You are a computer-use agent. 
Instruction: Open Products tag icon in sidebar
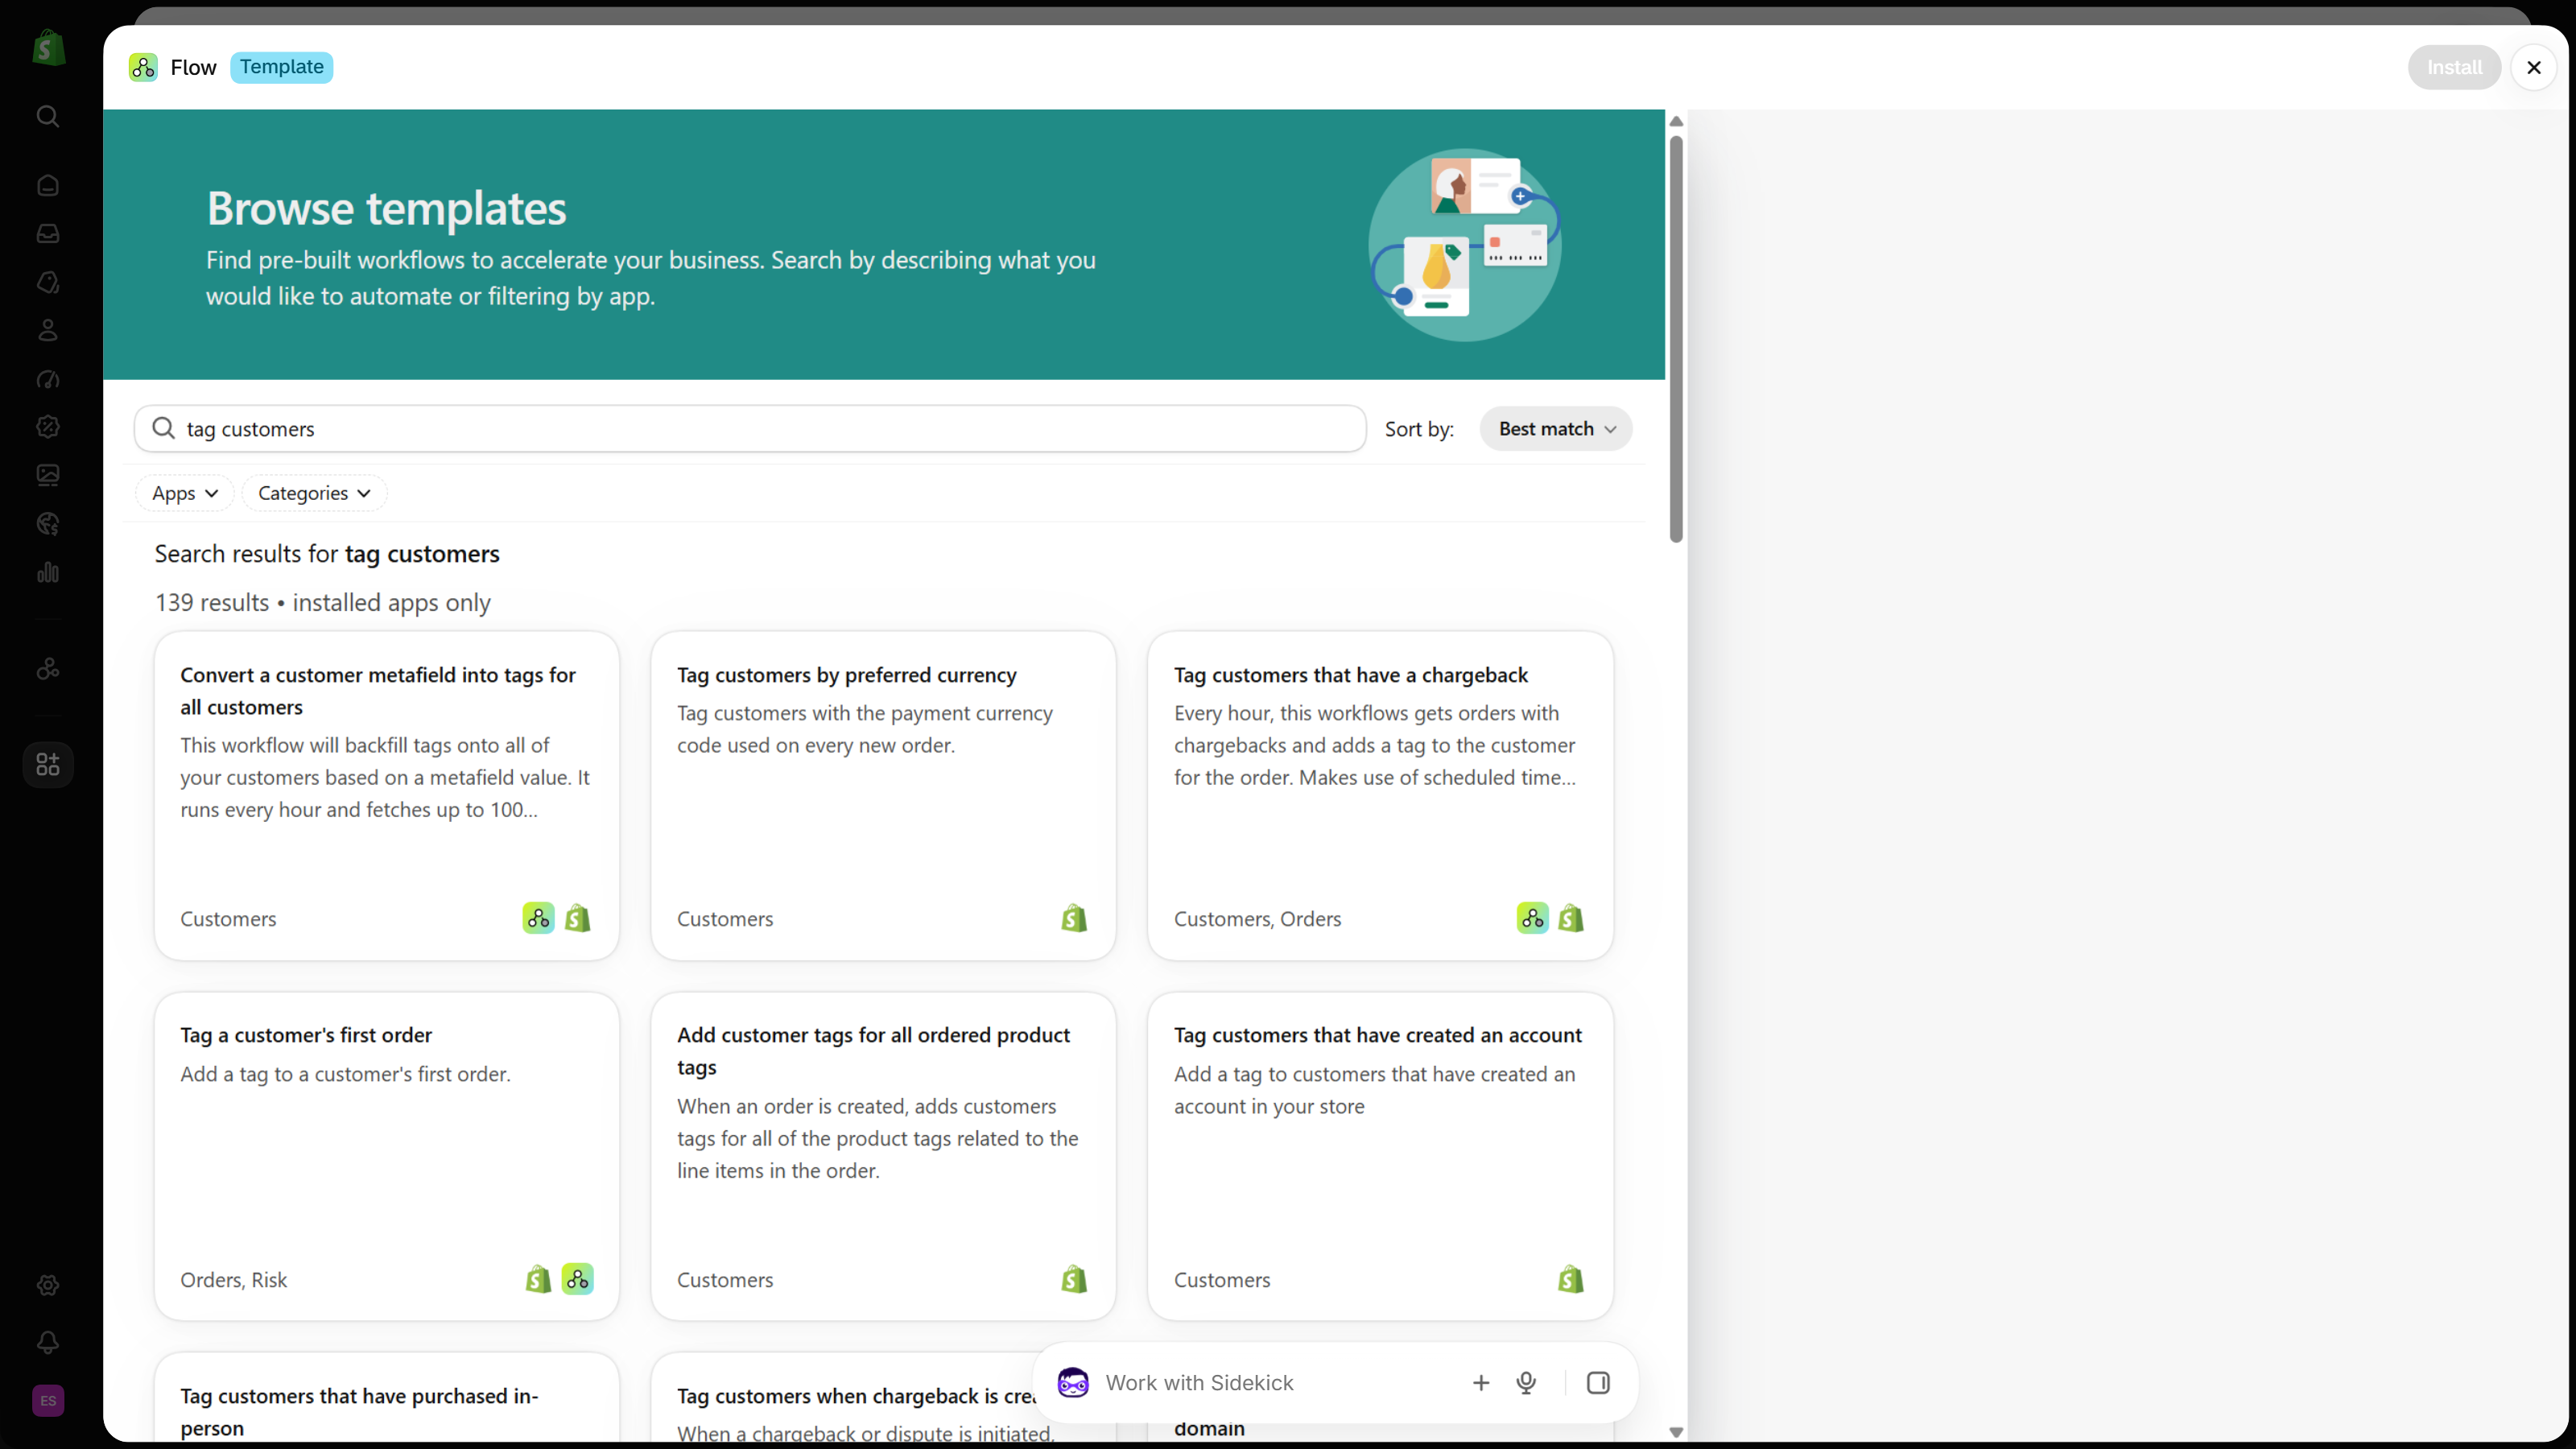48,282
